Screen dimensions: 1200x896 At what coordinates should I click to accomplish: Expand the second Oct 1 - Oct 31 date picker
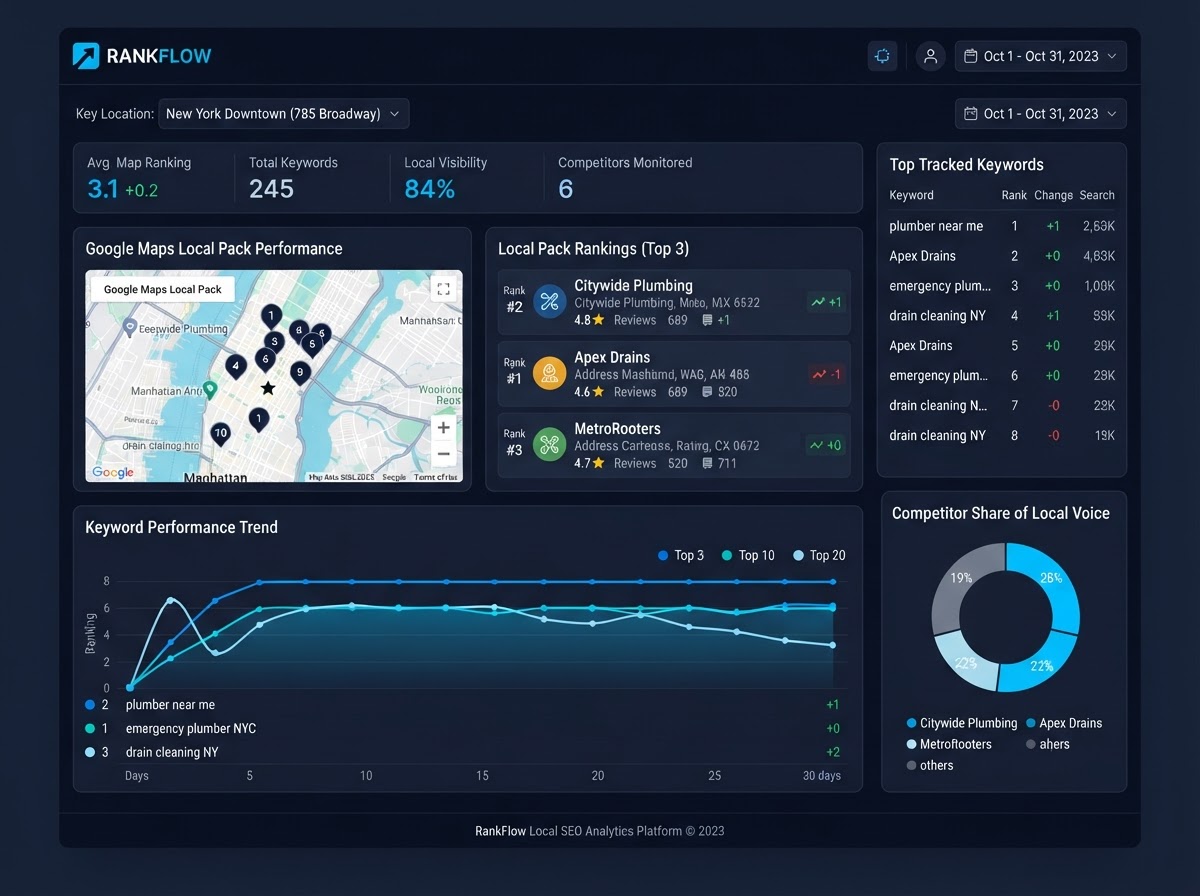click(1041, 114)
